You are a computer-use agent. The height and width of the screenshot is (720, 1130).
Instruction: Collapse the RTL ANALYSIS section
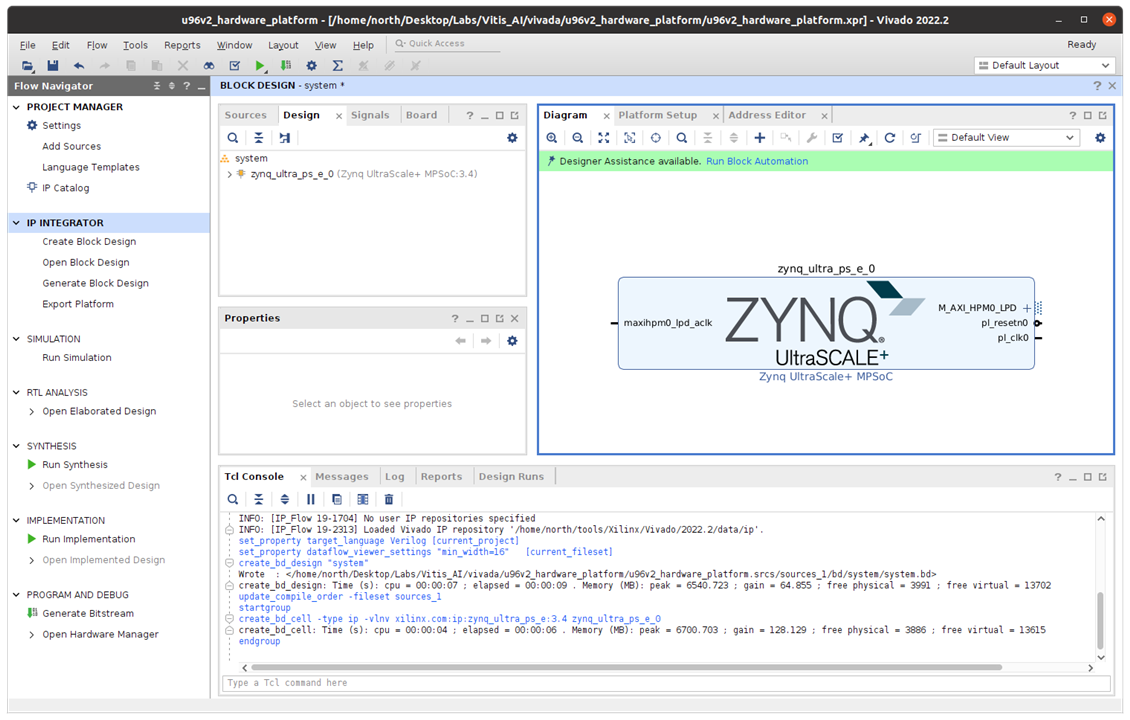17,392
